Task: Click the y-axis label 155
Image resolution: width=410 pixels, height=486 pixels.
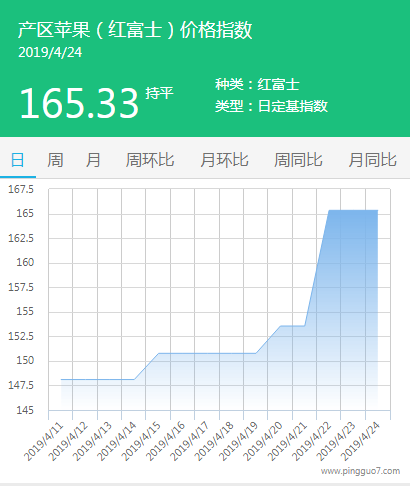Action: (25, 311)
